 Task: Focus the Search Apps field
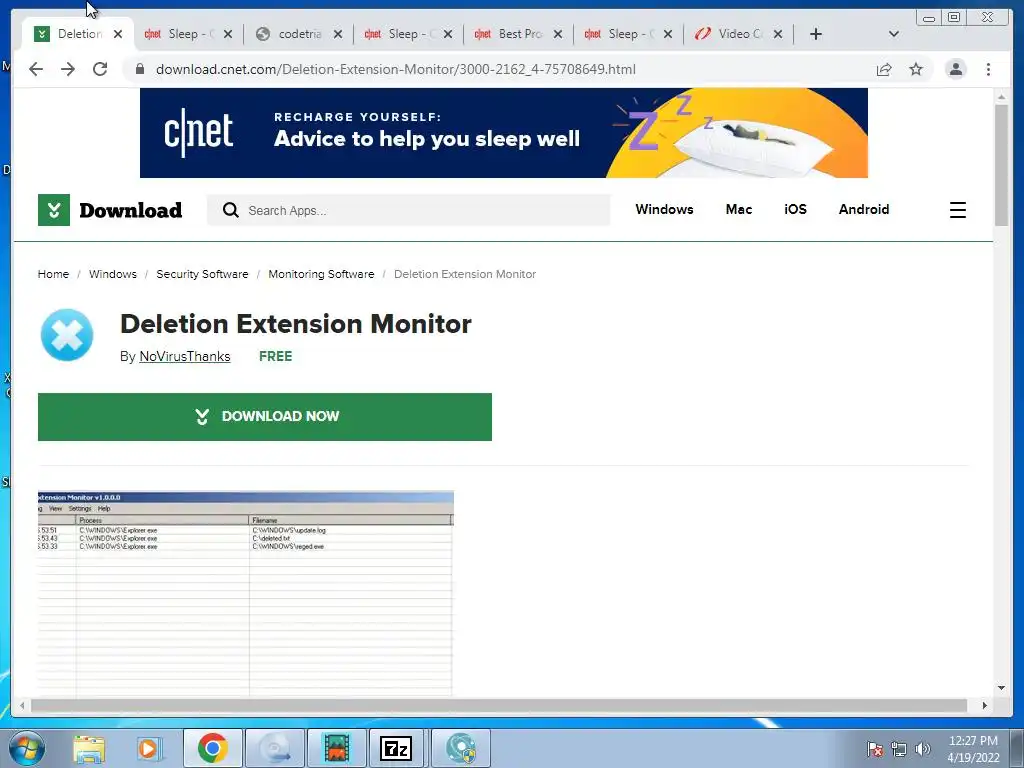pos(408,210)
